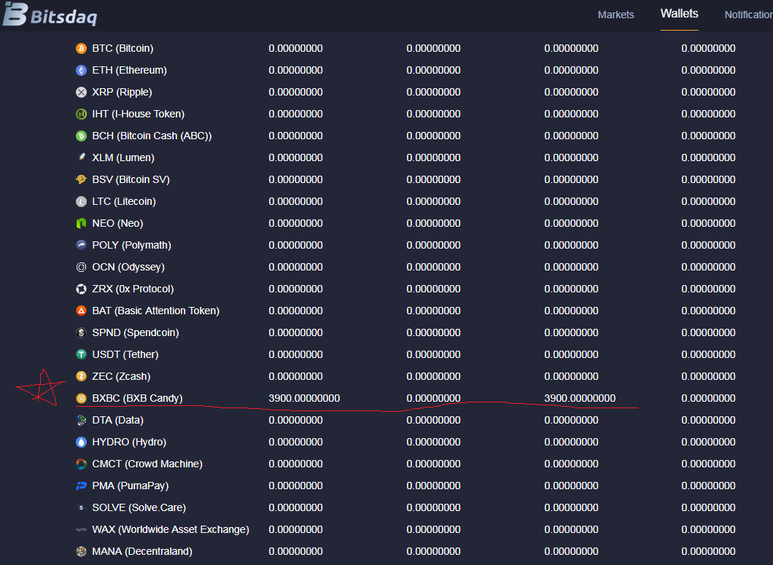
Task: Click the OCN Odyssey coin icon
Action: [81, 267]
